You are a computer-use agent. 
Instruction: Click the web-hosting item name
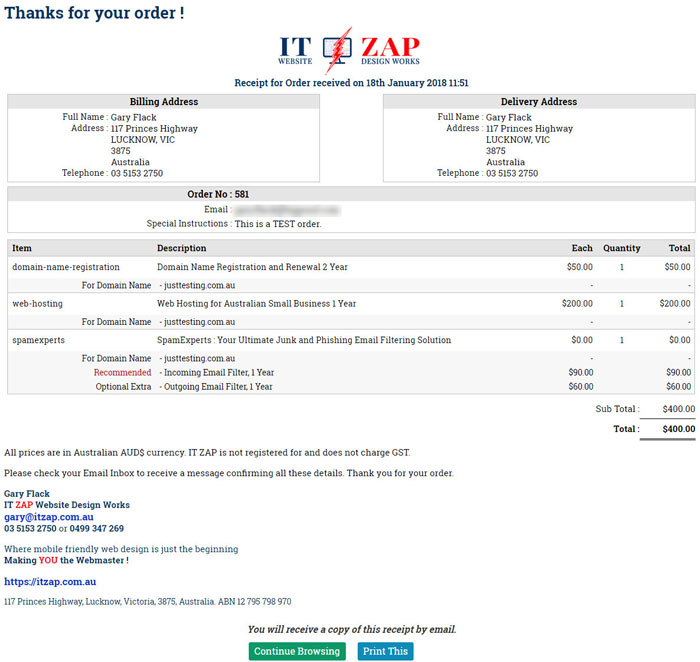pos(37,303)
